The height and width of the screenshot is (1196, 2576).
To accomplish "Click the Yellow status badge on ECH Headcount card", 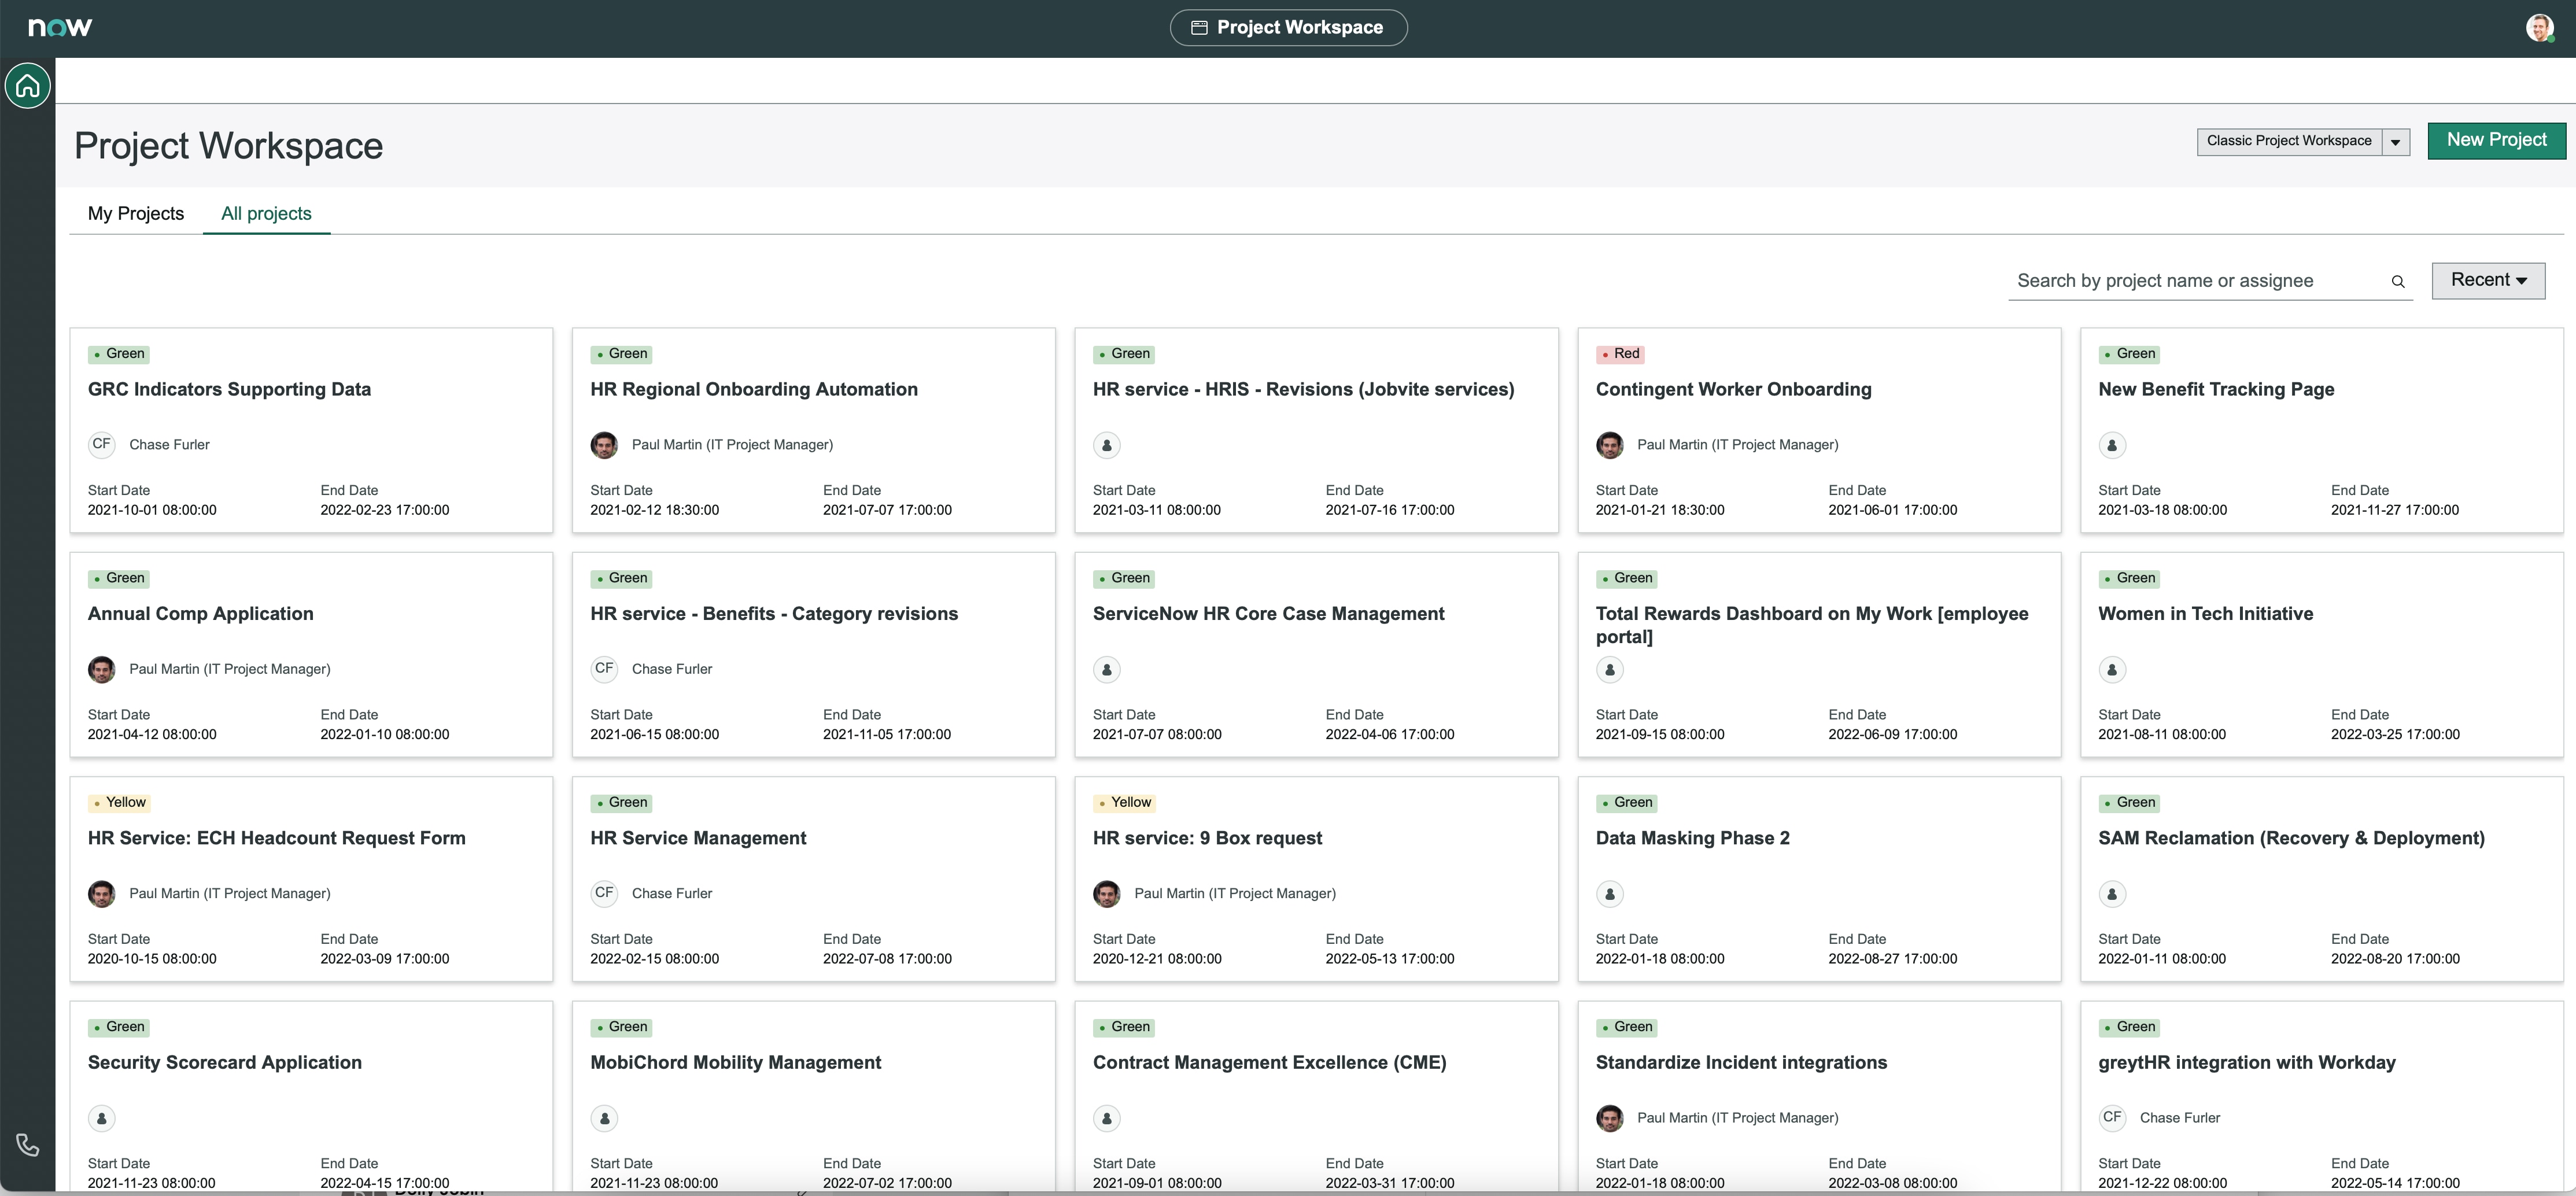I will [x=119, y=803].
